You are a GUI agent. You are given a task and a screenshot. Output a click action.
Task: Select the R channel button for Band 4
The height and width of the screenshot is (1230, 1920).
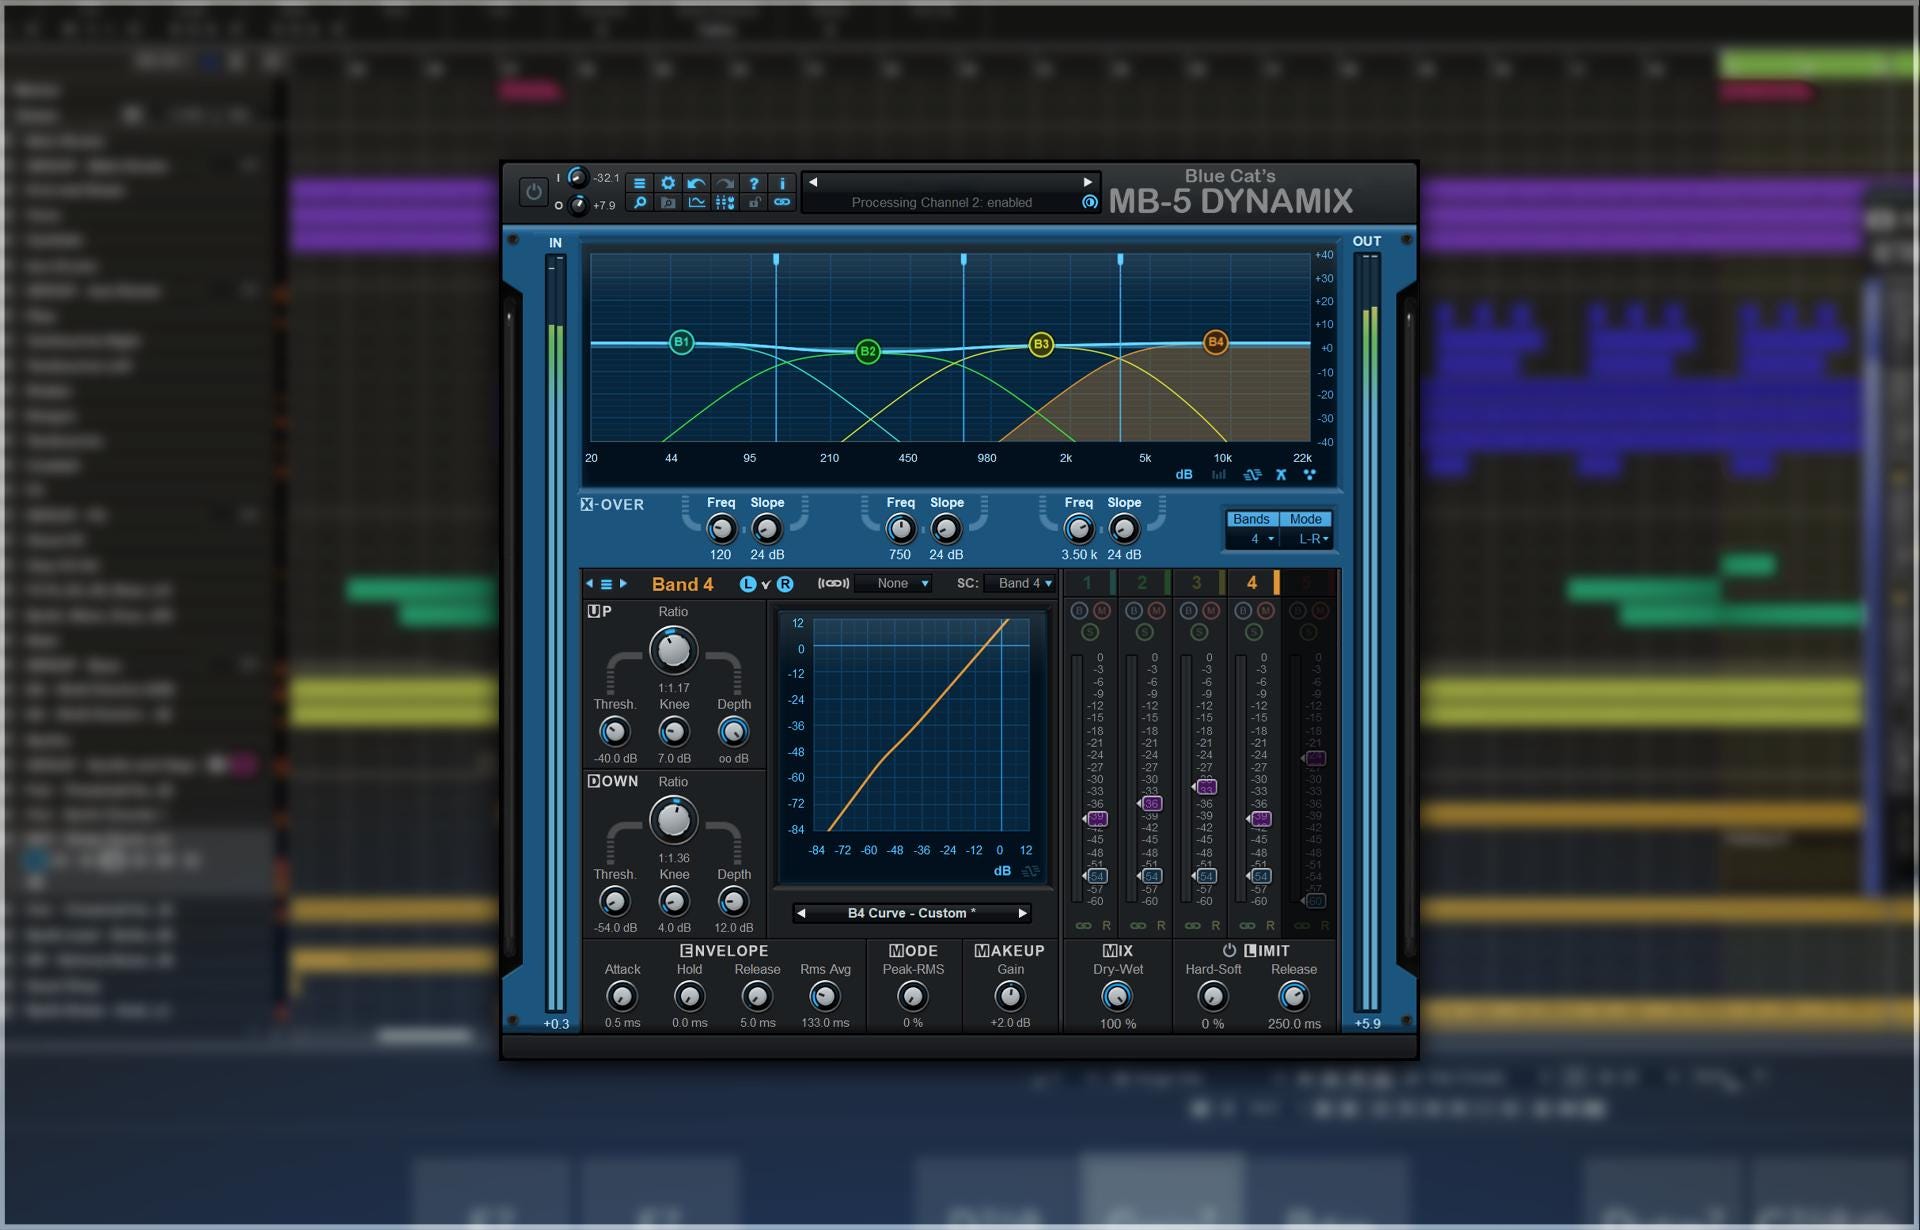coord(785,584)
